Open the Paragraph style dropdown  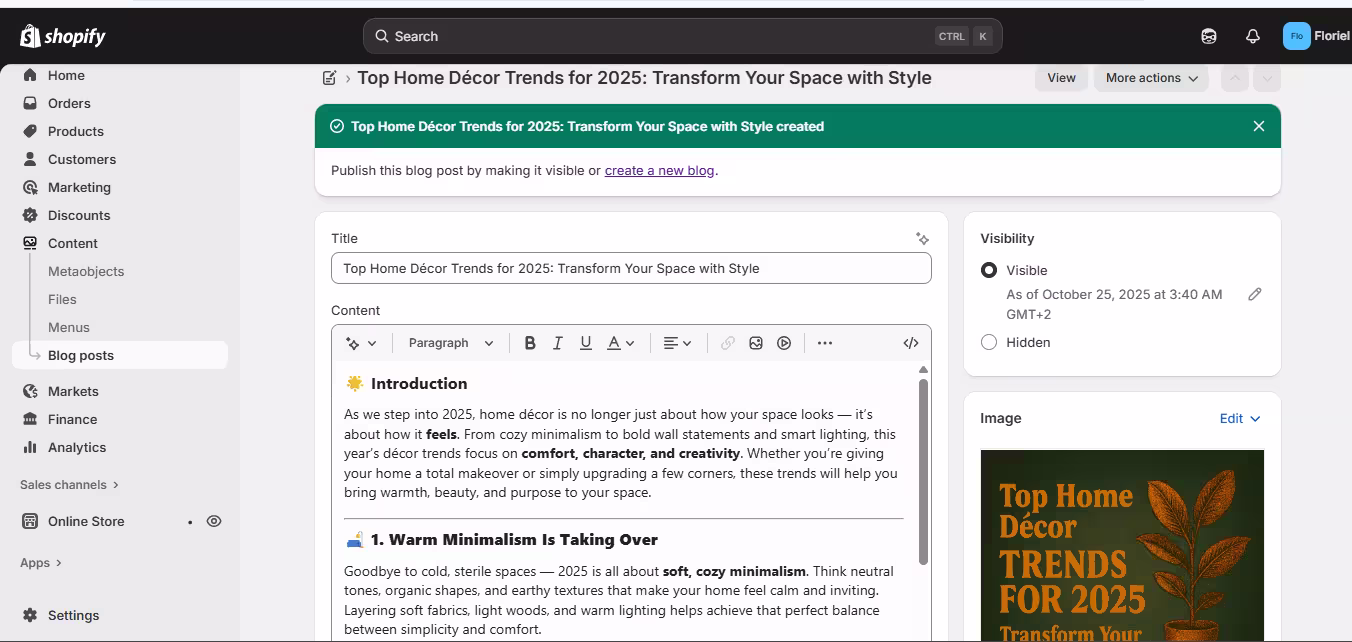[450, 343]
